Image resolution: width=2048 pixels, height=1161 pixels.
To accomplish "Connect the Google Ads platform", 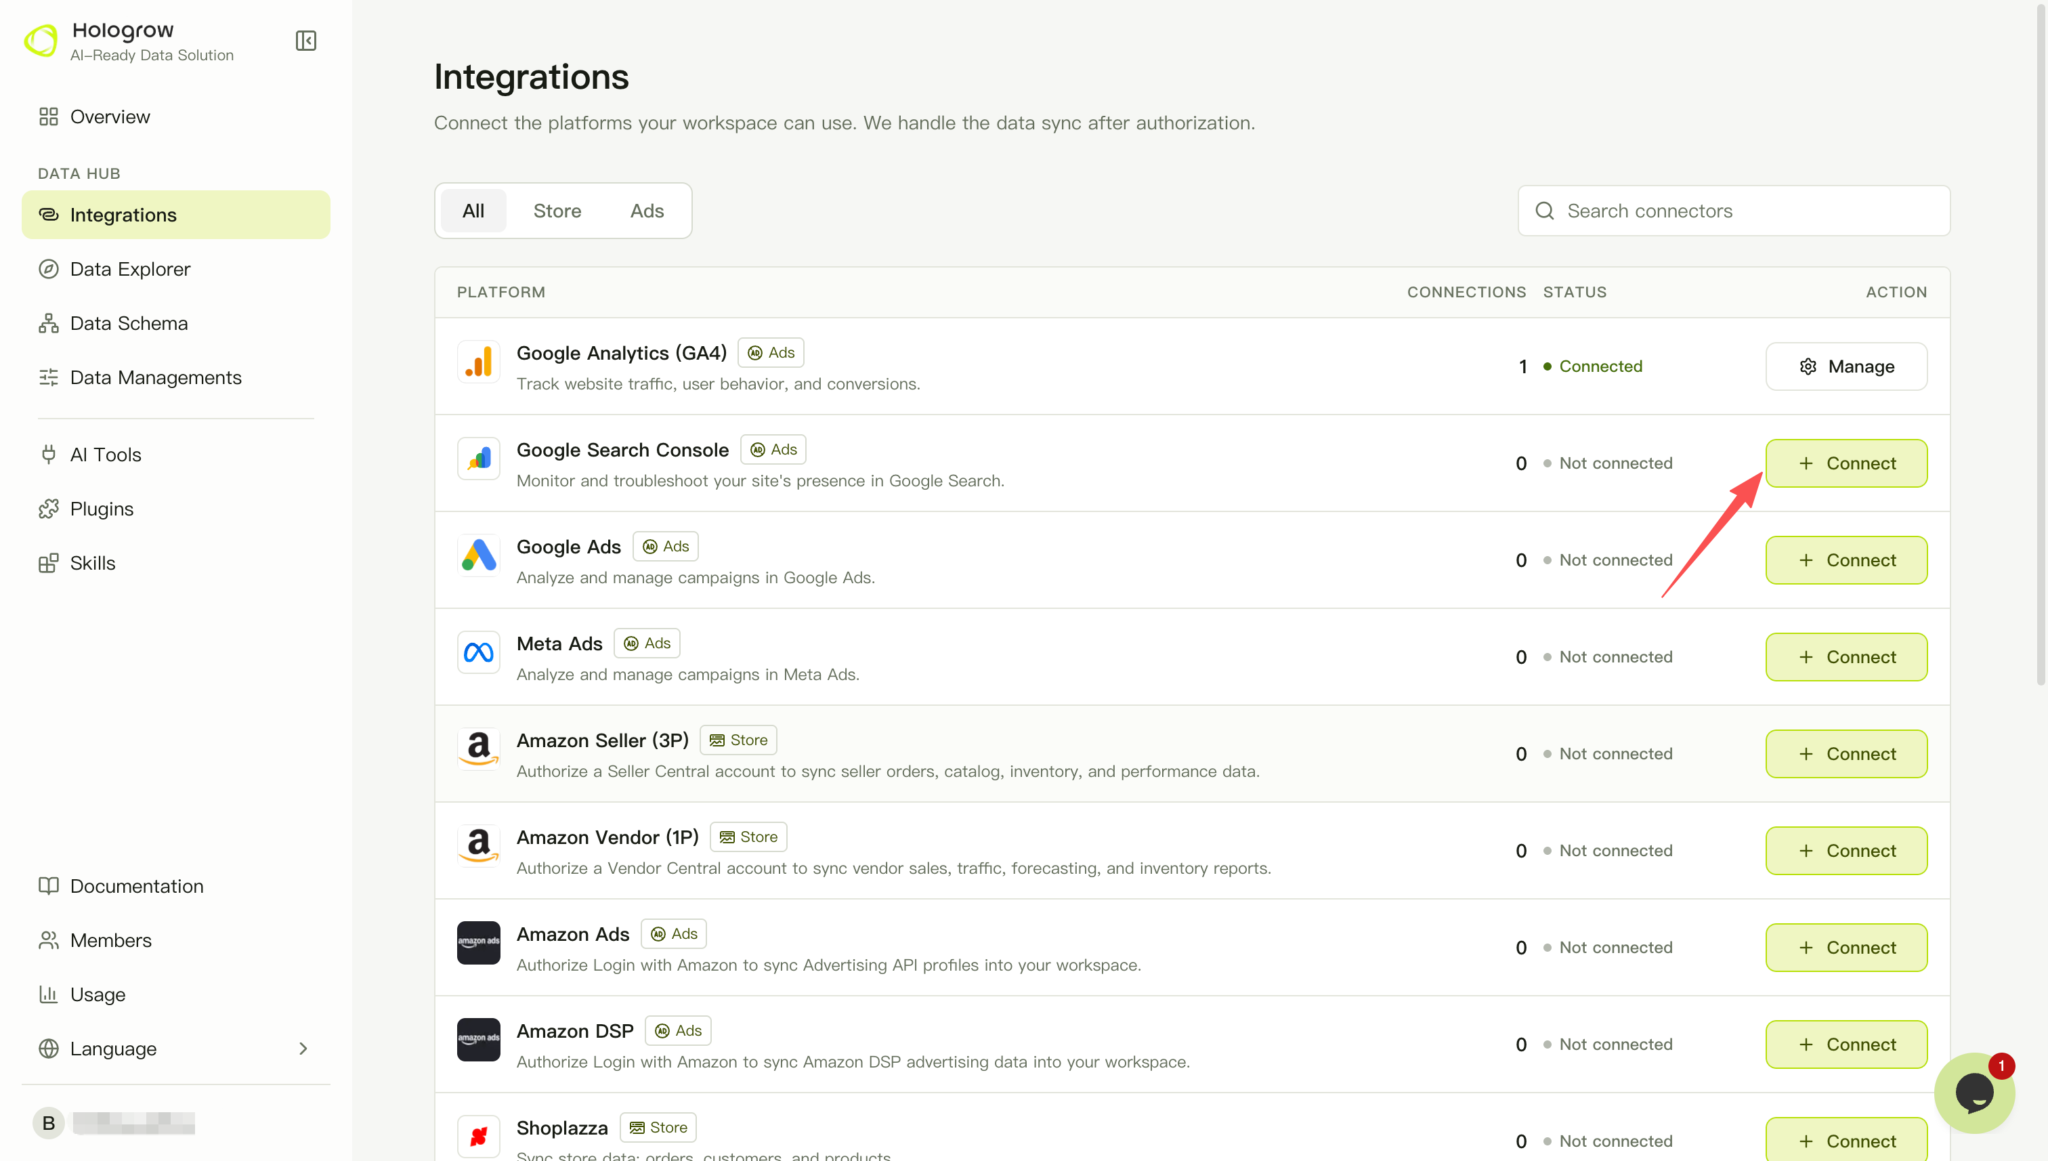I will pos(1846,561).
